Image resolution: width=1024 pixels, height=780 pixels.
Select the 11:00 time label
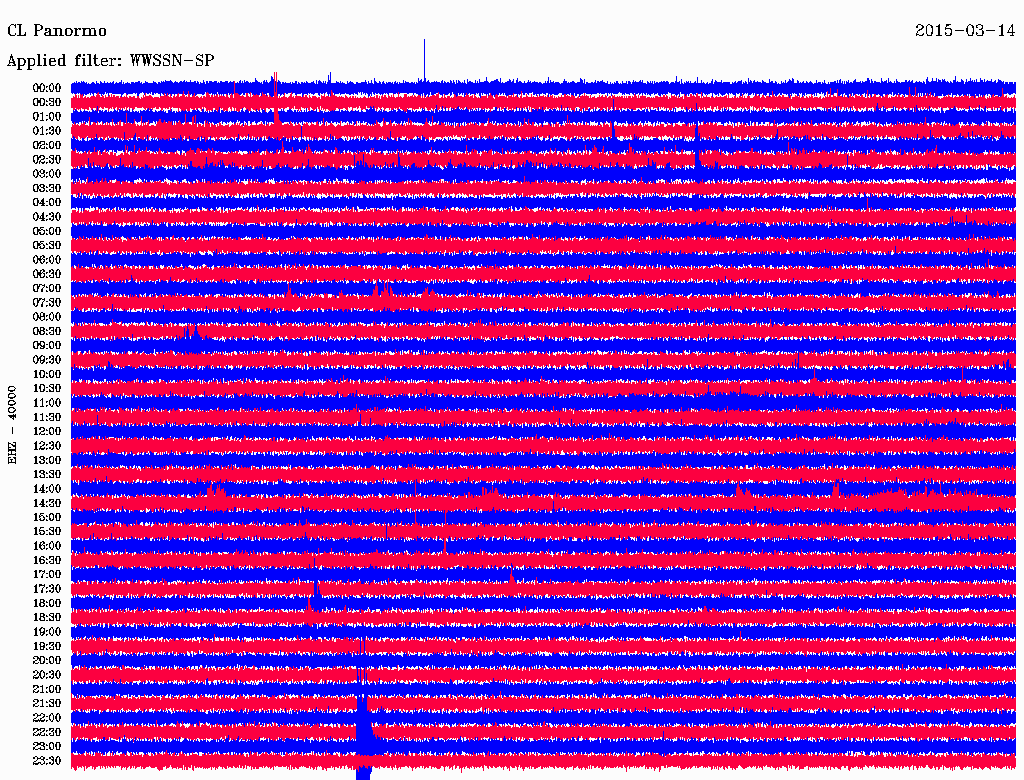click(x=47, y=403)
